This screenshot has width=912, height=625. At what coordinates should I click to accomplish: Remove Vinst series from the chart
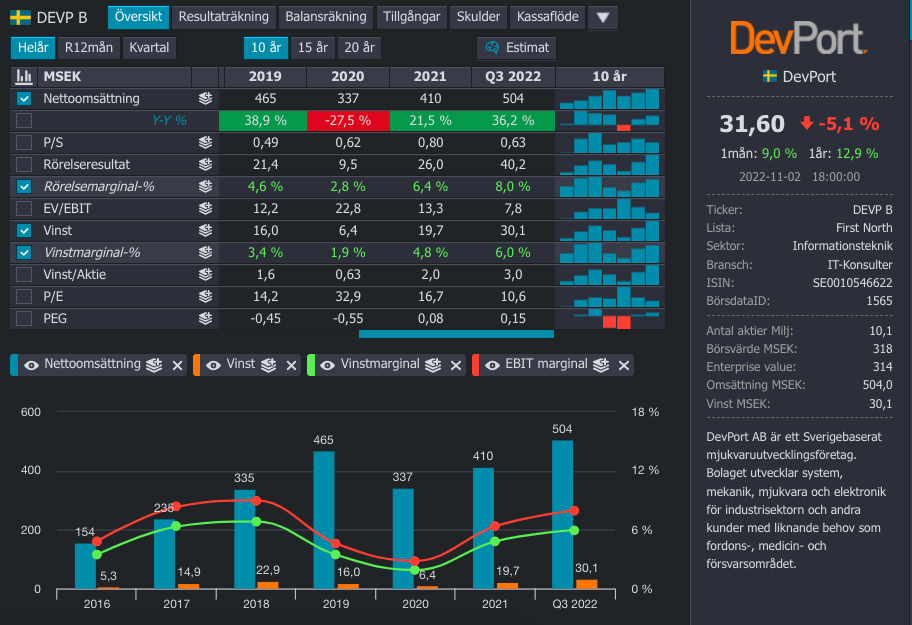tap(292, 365)
